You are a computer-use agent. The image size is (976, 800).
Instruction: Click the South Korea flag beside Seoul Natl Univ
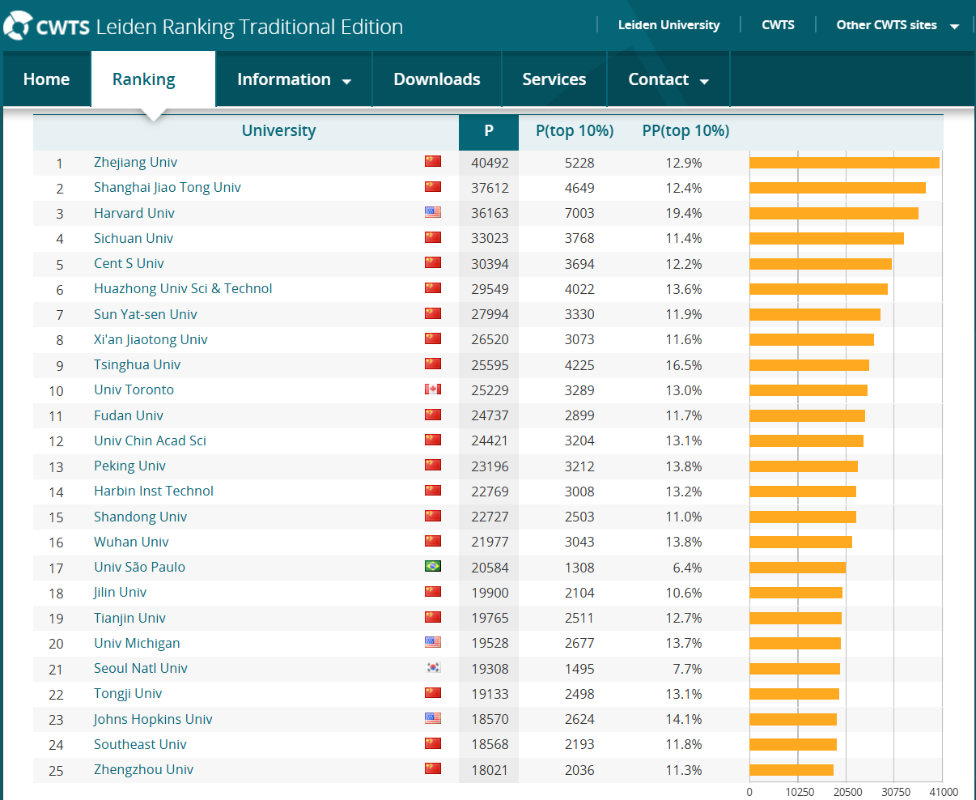click(x=433, y=668)
